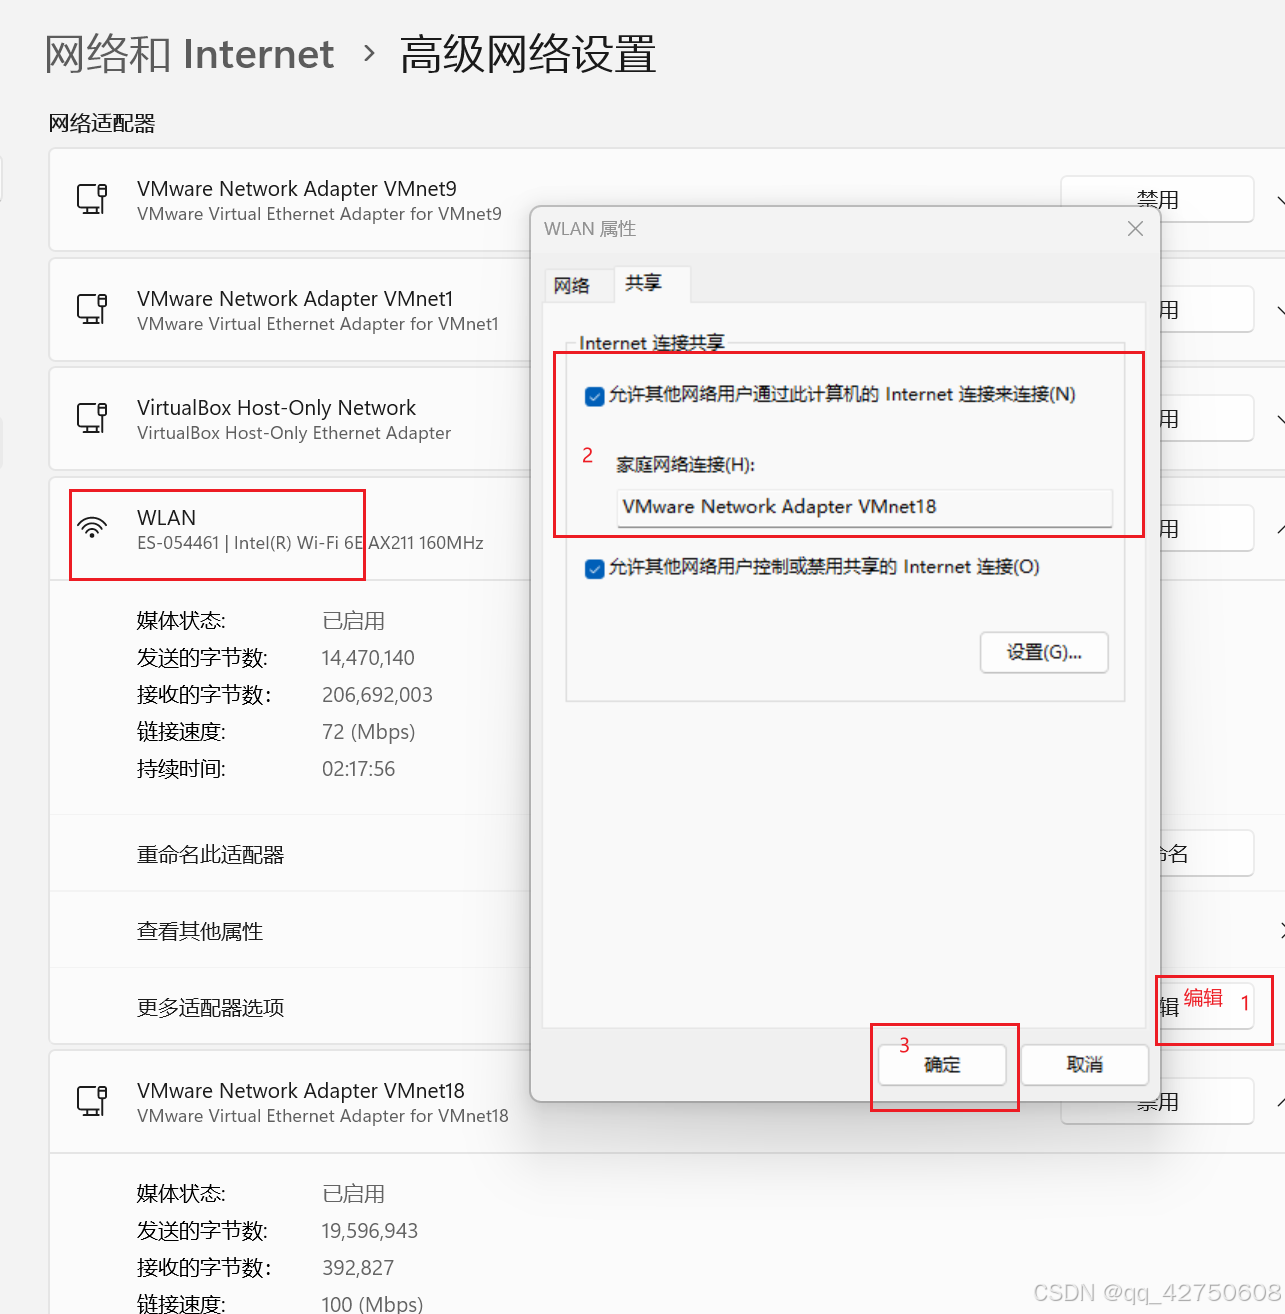1285x1314 pixels.
Task: Click the VMnet1 network adapter icon
Action: [92, 309]
